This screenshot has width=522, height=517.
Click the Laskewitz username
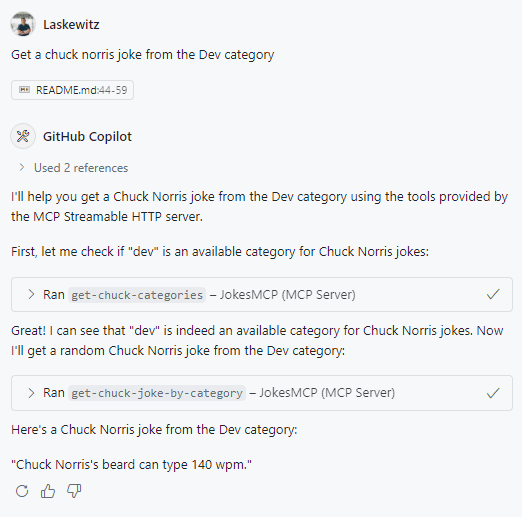pyautogui.click(x=71, y=24)
